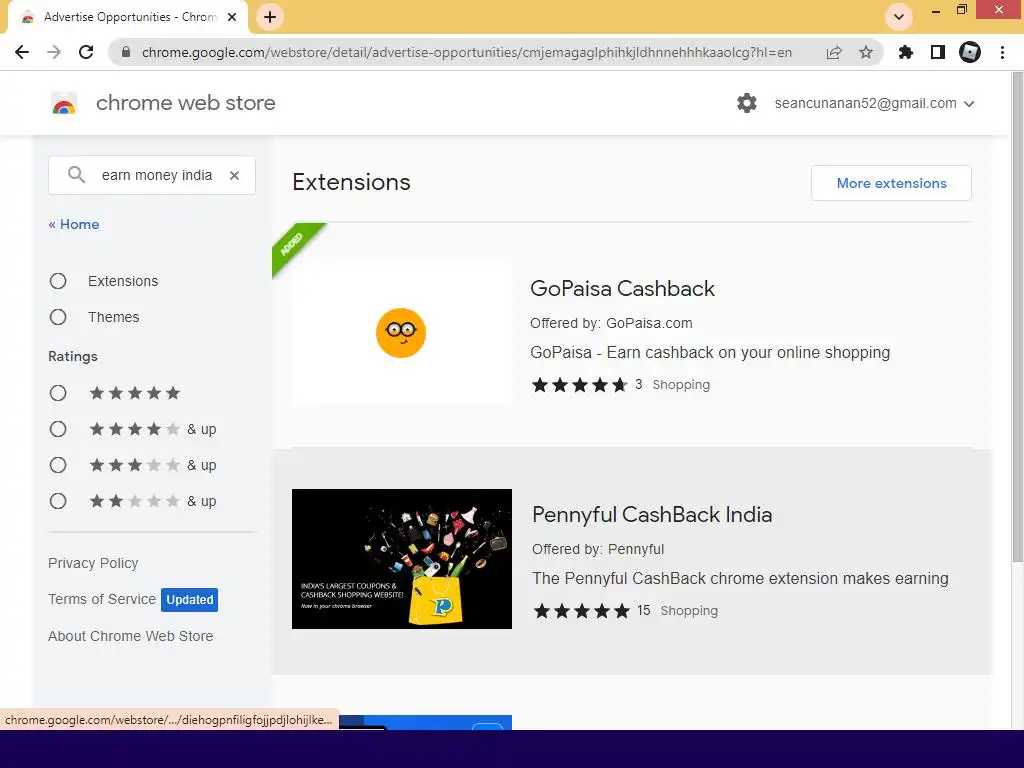The height and width of the screenshot is (768, 1024).
Task: Click the Added ribbon on GoPaisa
Action: pos(293,244)
